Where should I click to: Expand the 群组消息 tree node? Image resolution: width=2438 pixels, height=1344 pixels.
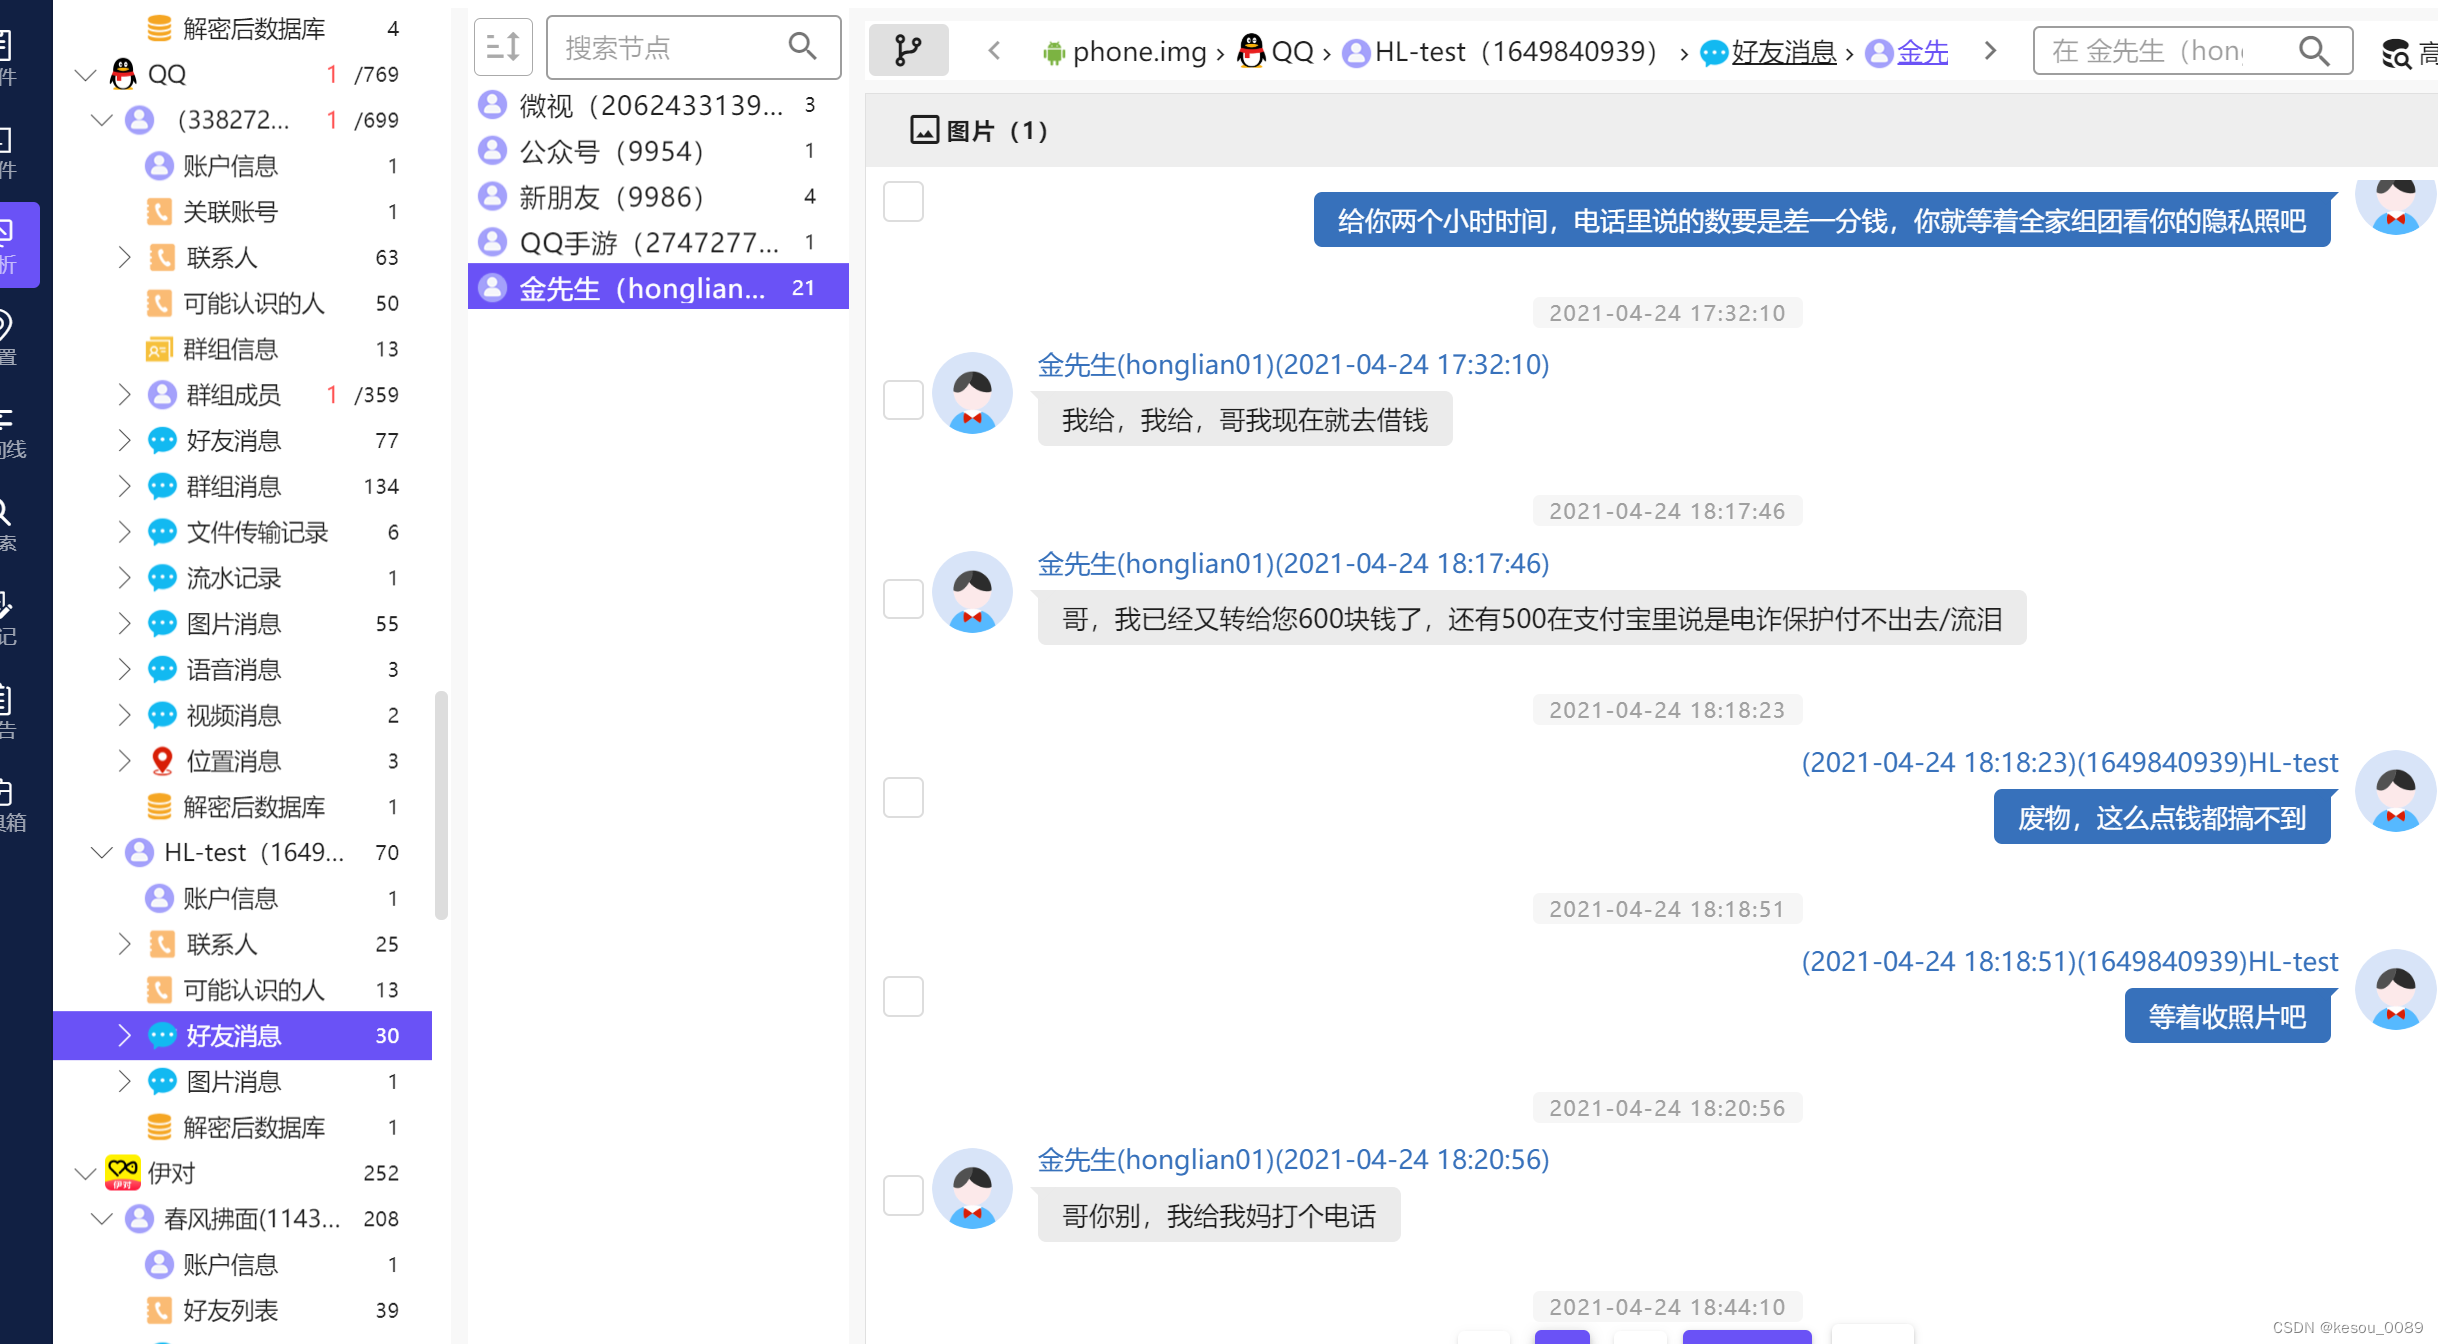pyautogui.click(x=124, y=487)
